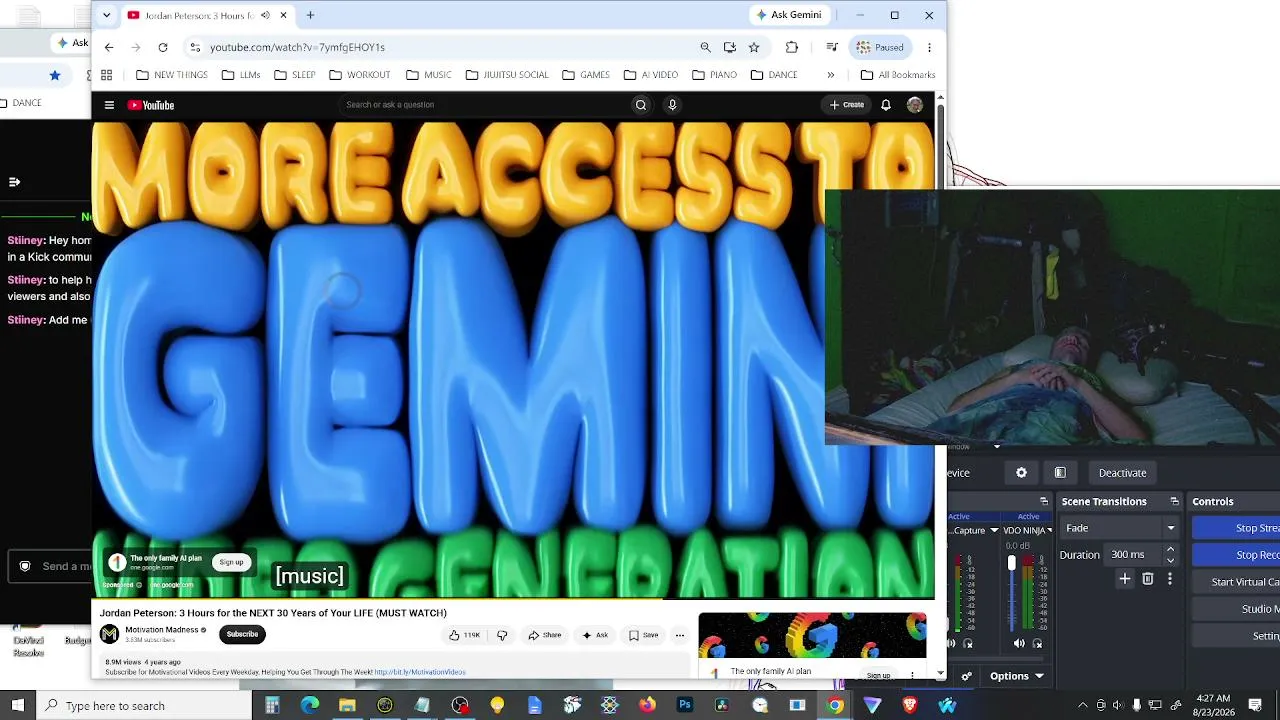Toggle monitoring for VDO NINJA channel

[1037, 644]
